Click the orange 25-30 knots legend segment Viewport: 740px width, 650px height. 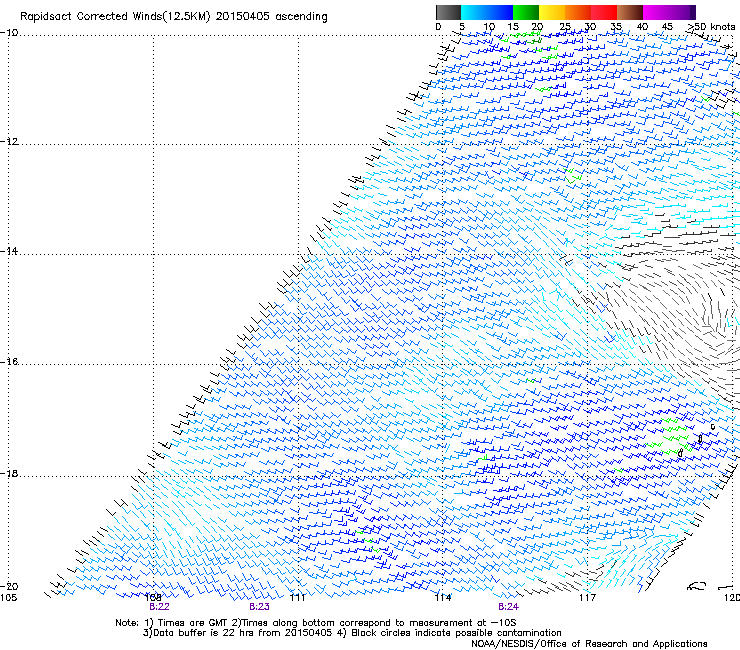tap(578, 12)
